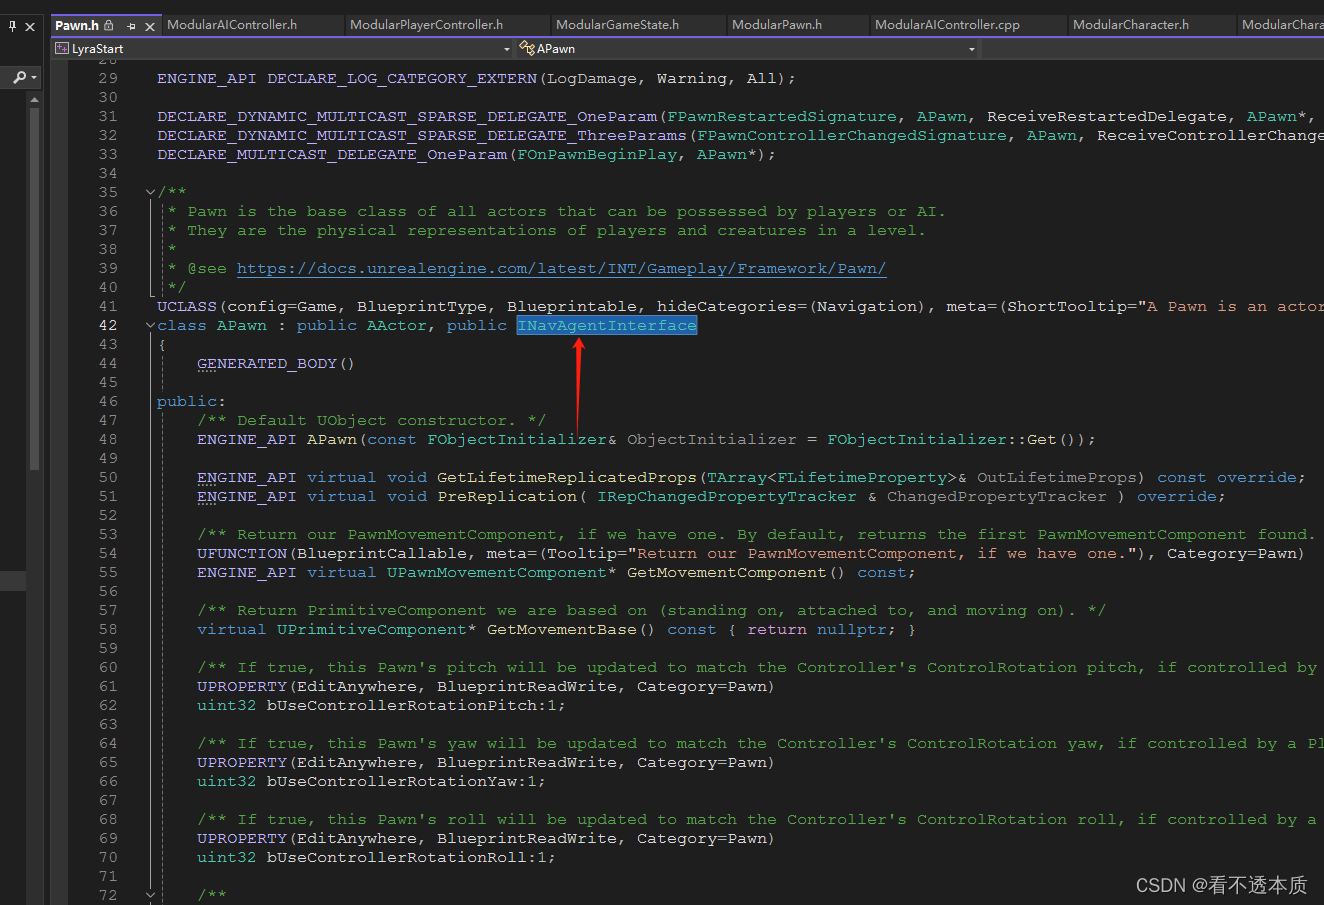The image size is (1324, 905).
Task: Click FPawnRestartedSignature on line 31
Action: (x=782, y=116)
